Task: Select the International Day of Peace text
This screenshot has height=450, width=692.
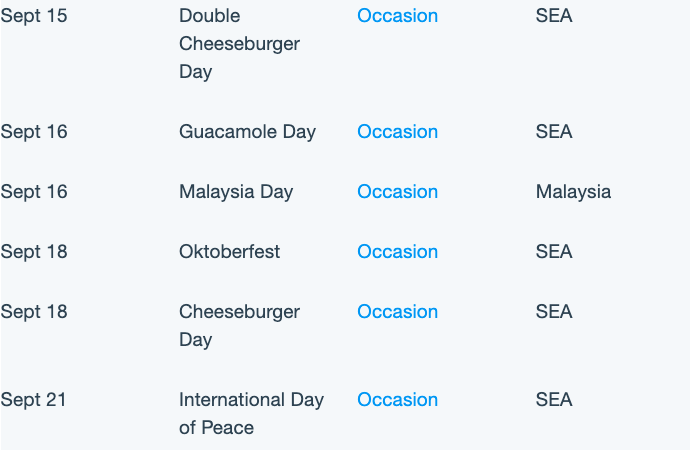Action: pos(251,413)
